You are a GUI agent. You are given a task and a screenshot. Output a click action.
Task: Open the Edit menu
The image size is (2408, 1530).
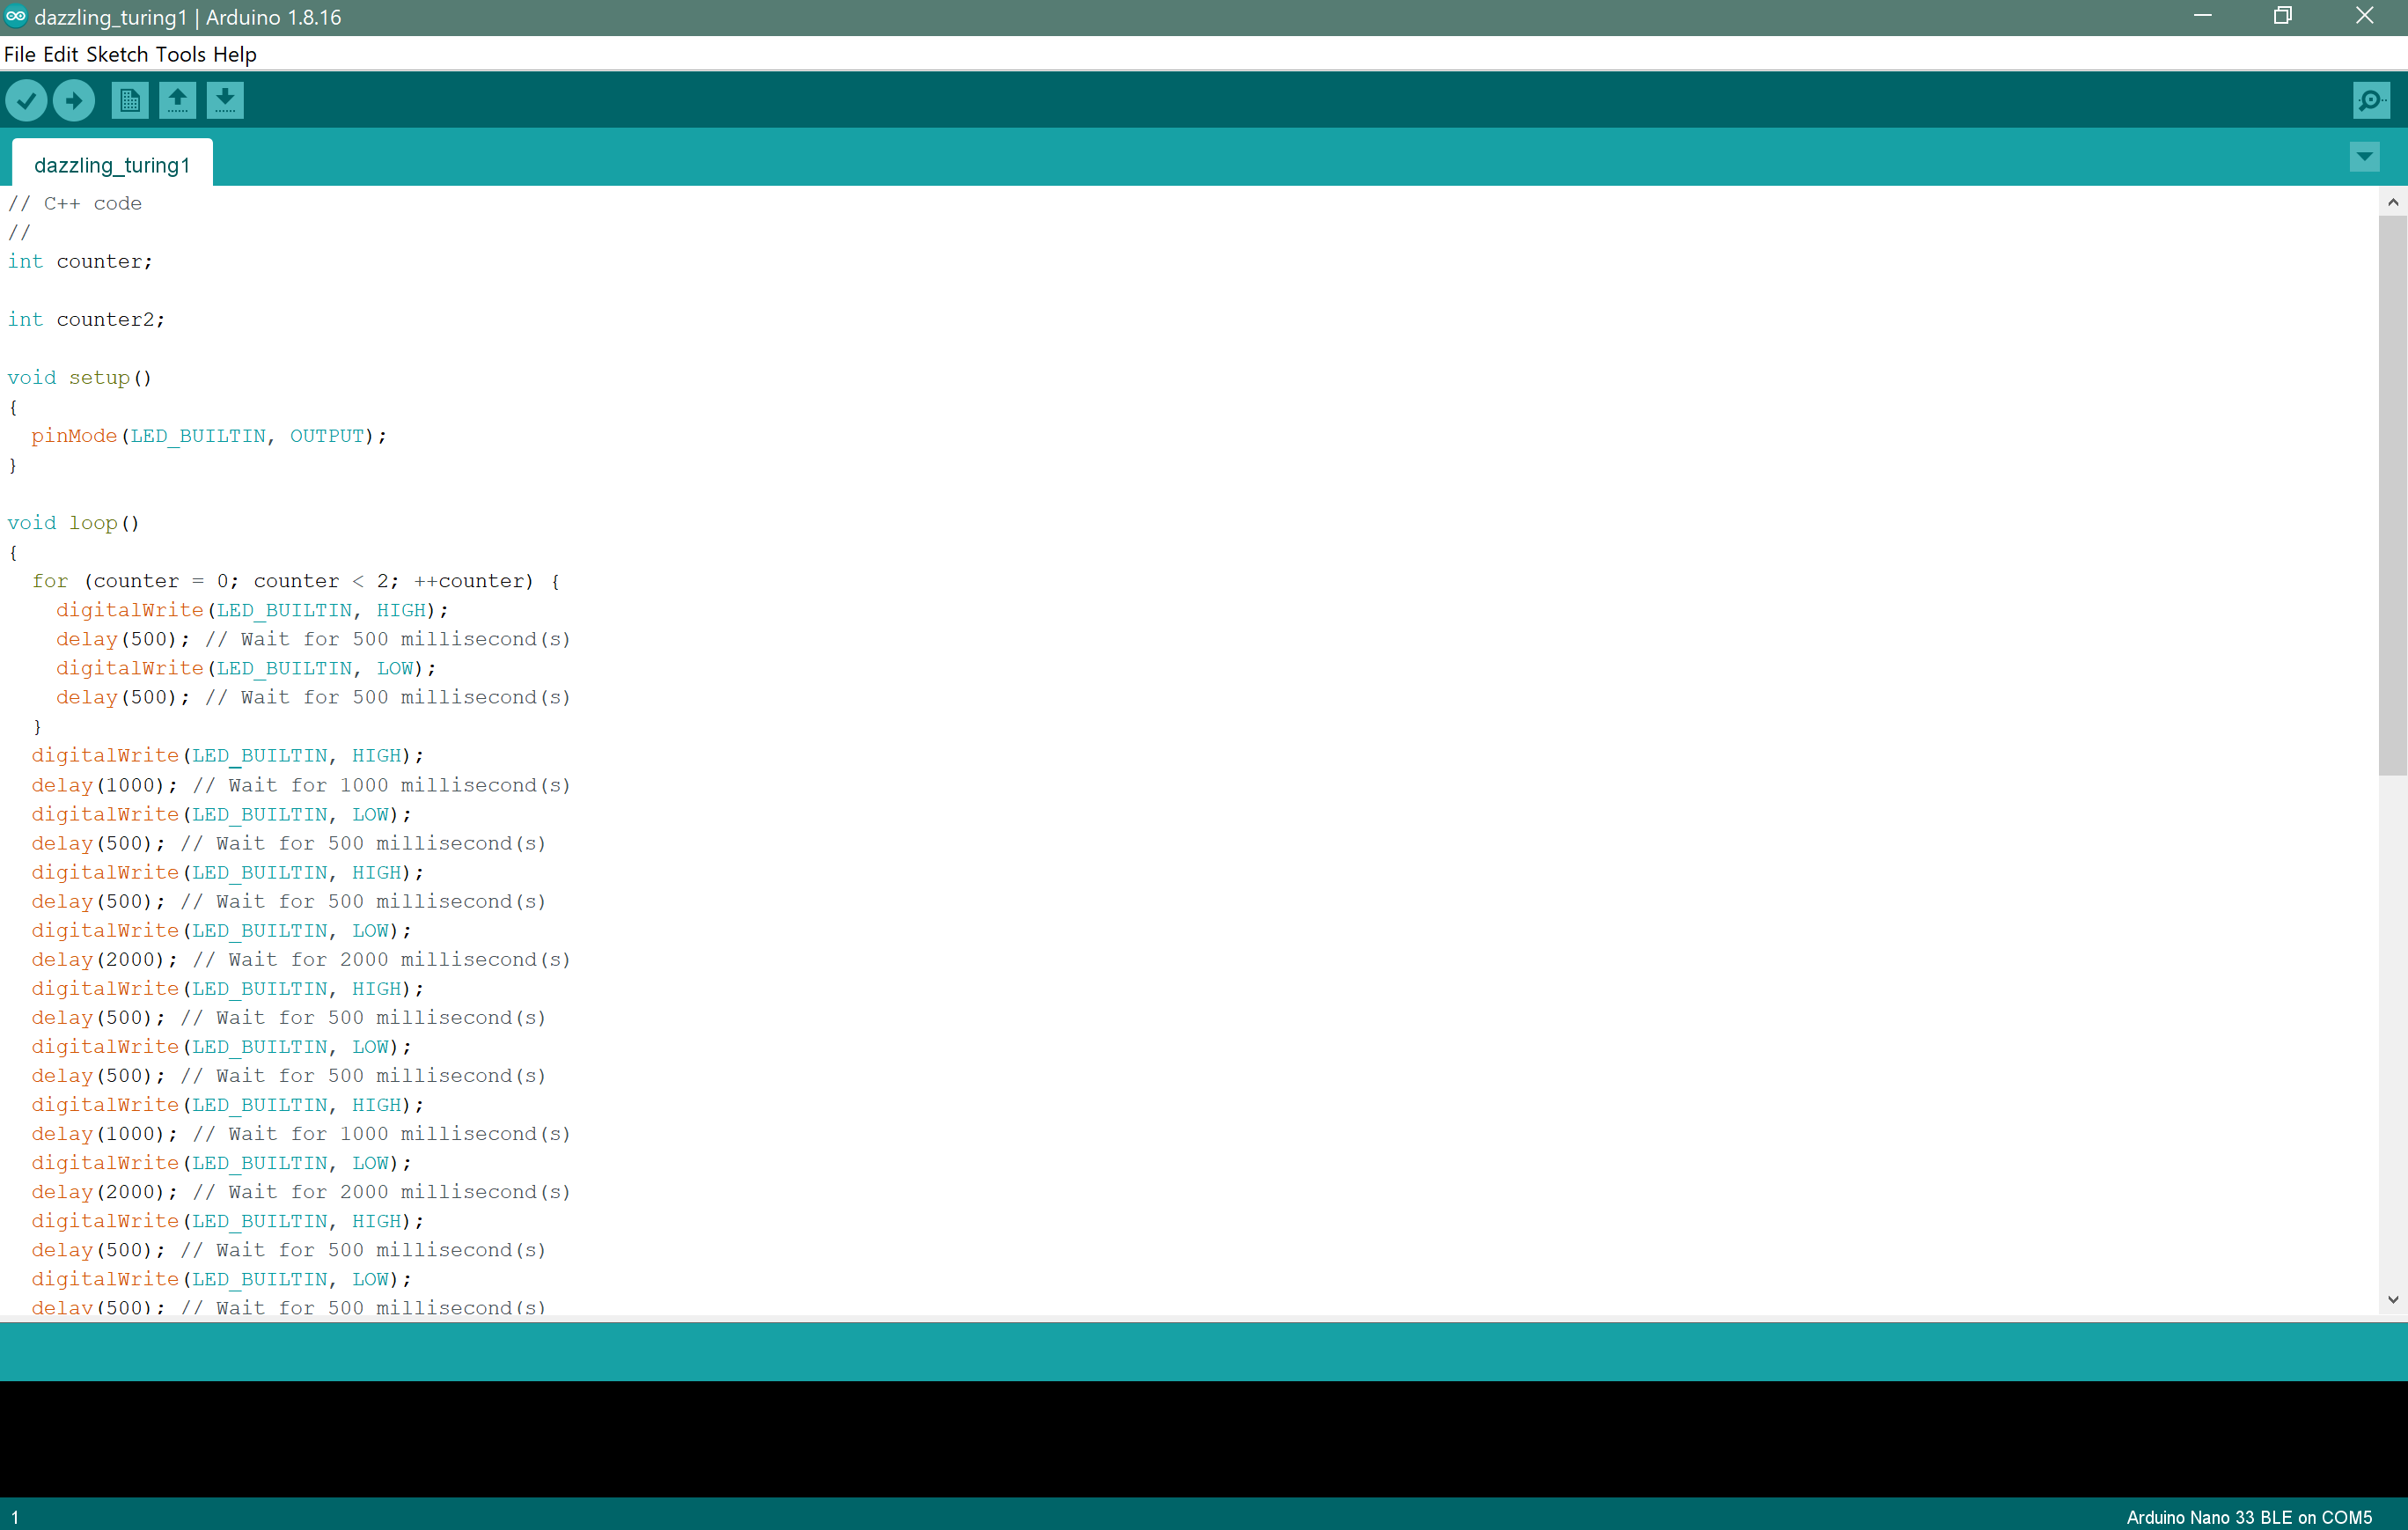pyautogui.click(x=60, y=54)
